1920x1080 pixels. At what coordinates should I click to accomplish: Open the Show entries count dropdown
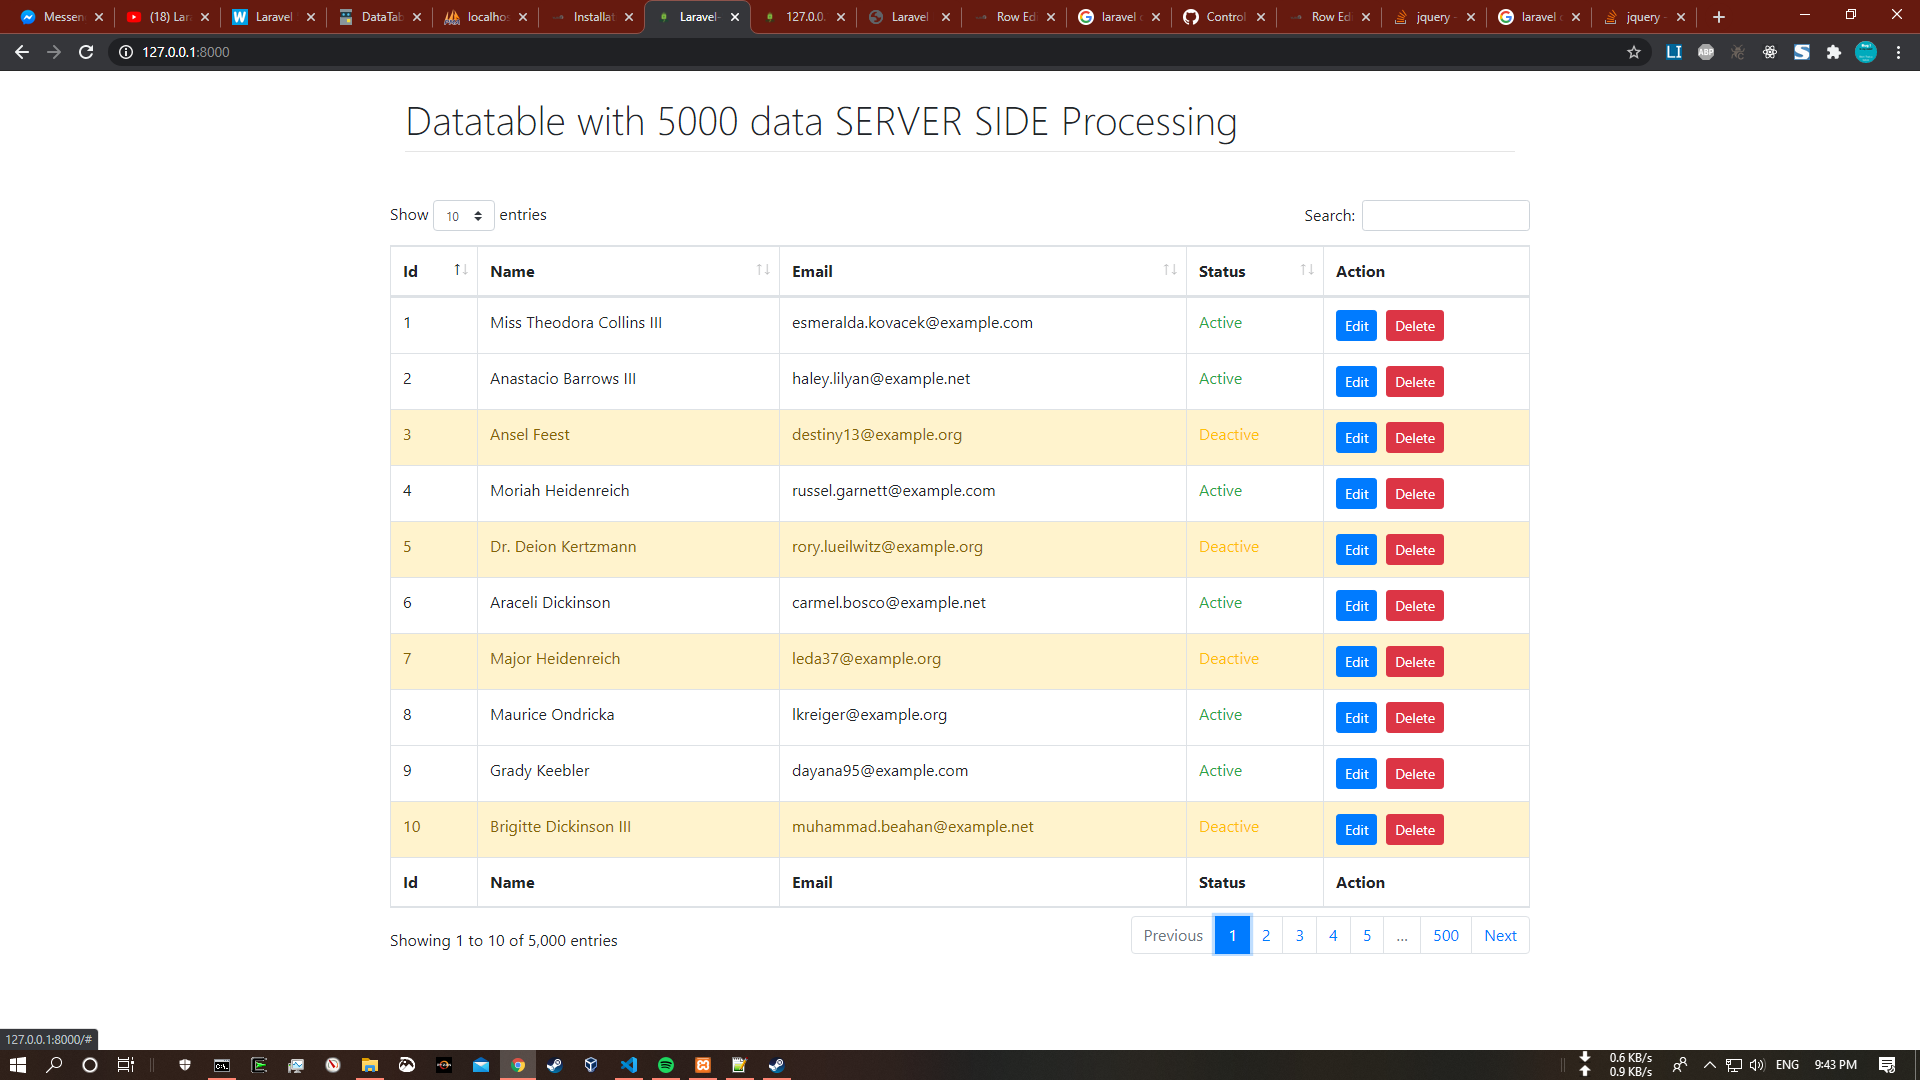pyautogui.click(x=463, y=216)
